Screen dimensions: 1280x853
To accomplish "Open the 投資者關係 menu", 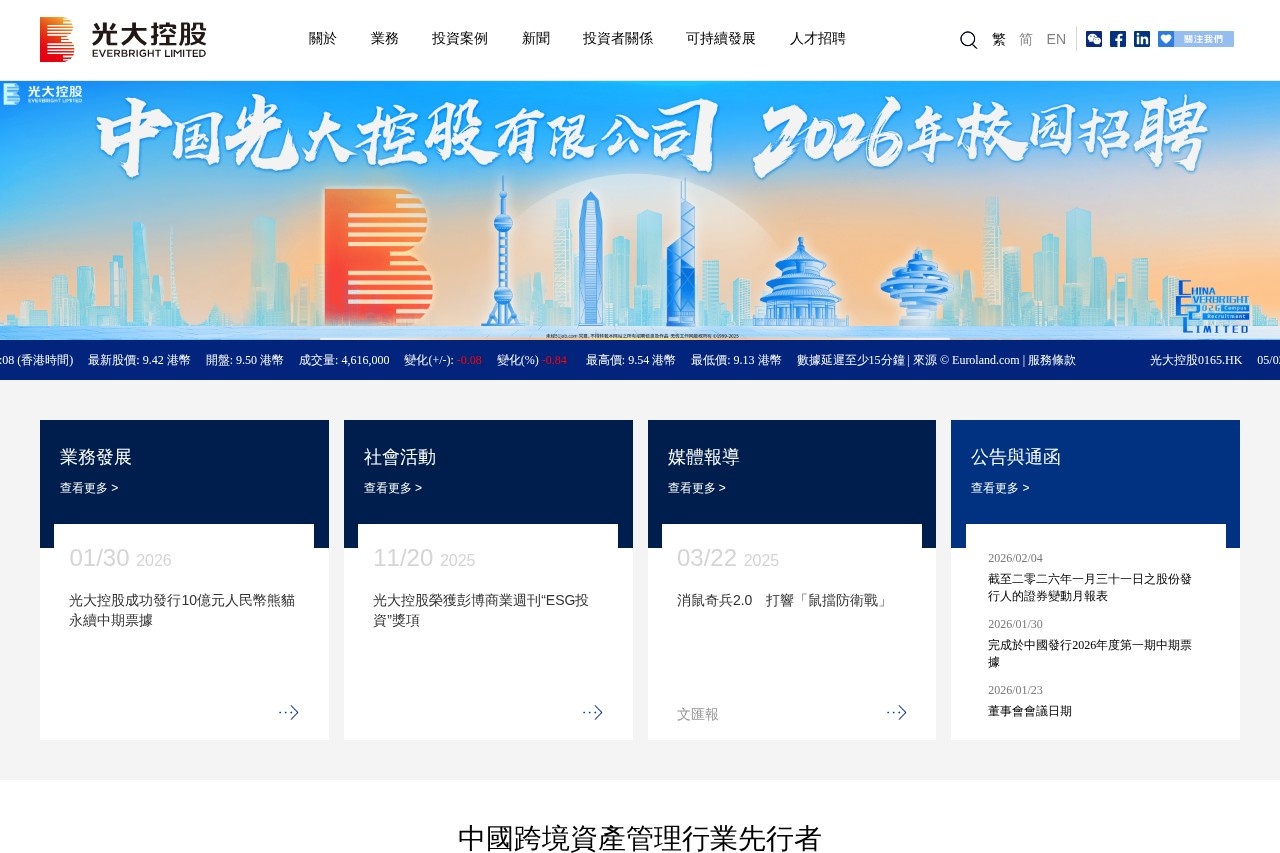I will tap(618, 39).
